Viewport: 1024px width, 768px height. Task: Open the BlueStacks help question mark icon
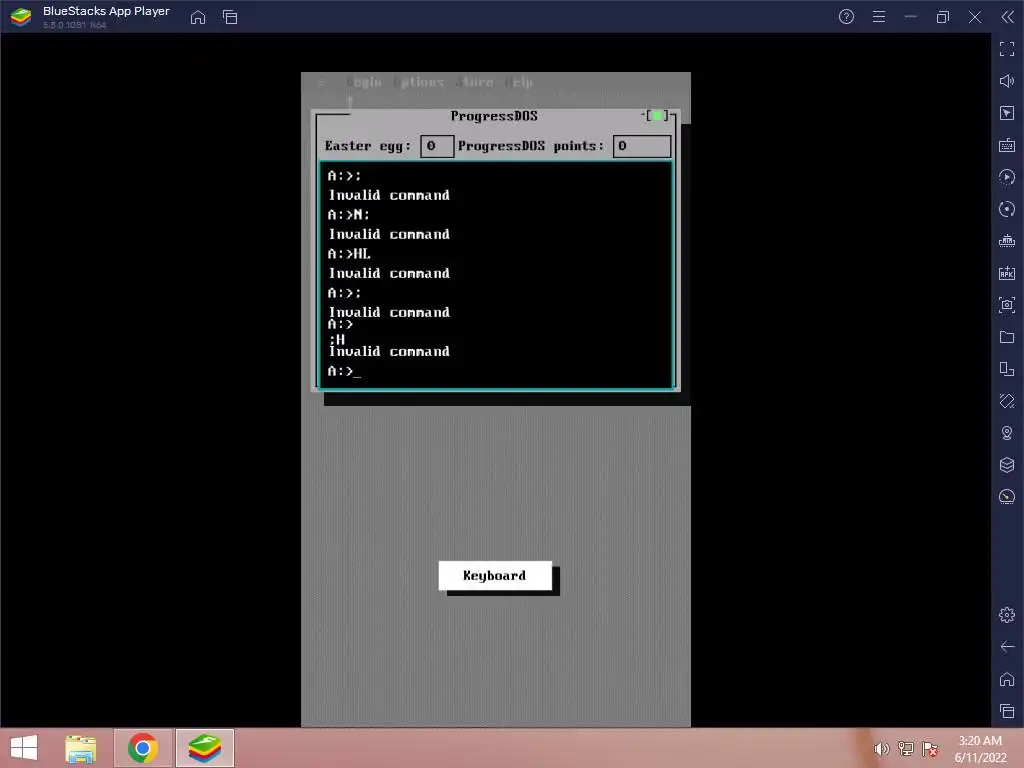pos(846,17)
